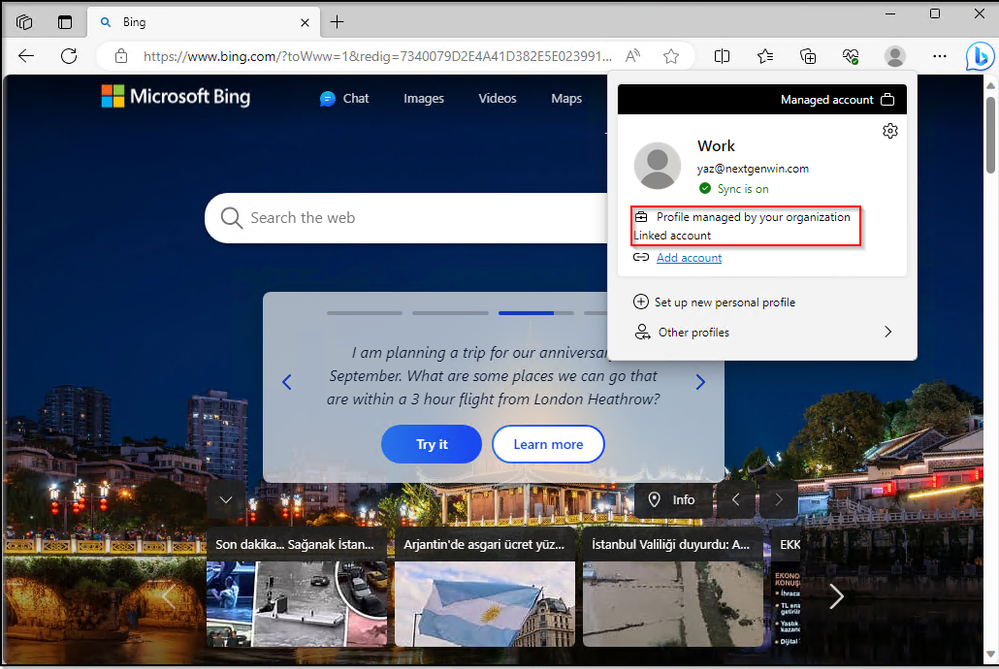
Task: Select the third carousel progress bar
Action: tap(536, 313)
